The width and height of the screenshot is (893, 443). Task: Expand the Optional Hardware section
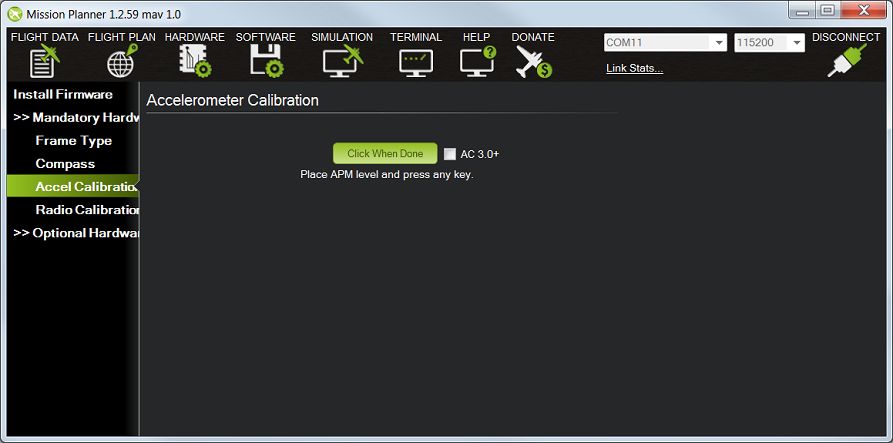(x=76, y=233)
